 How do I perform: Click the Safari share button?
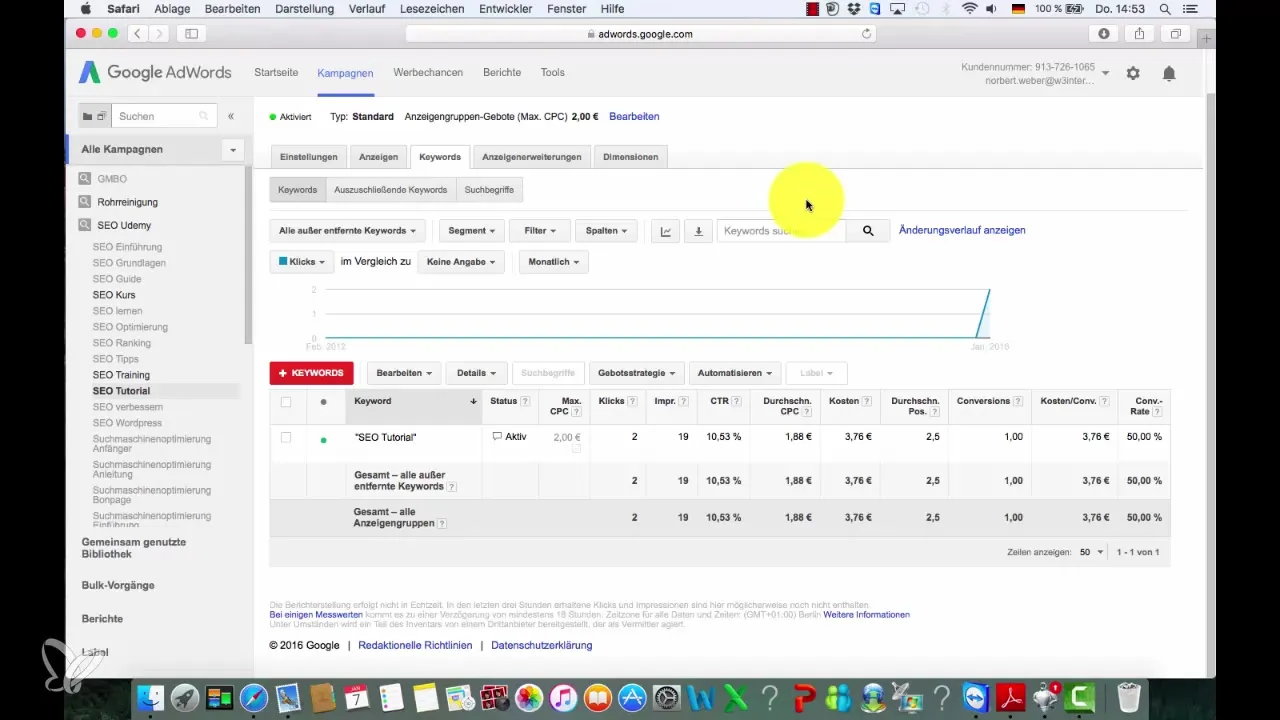click(x=1140, y=33)
